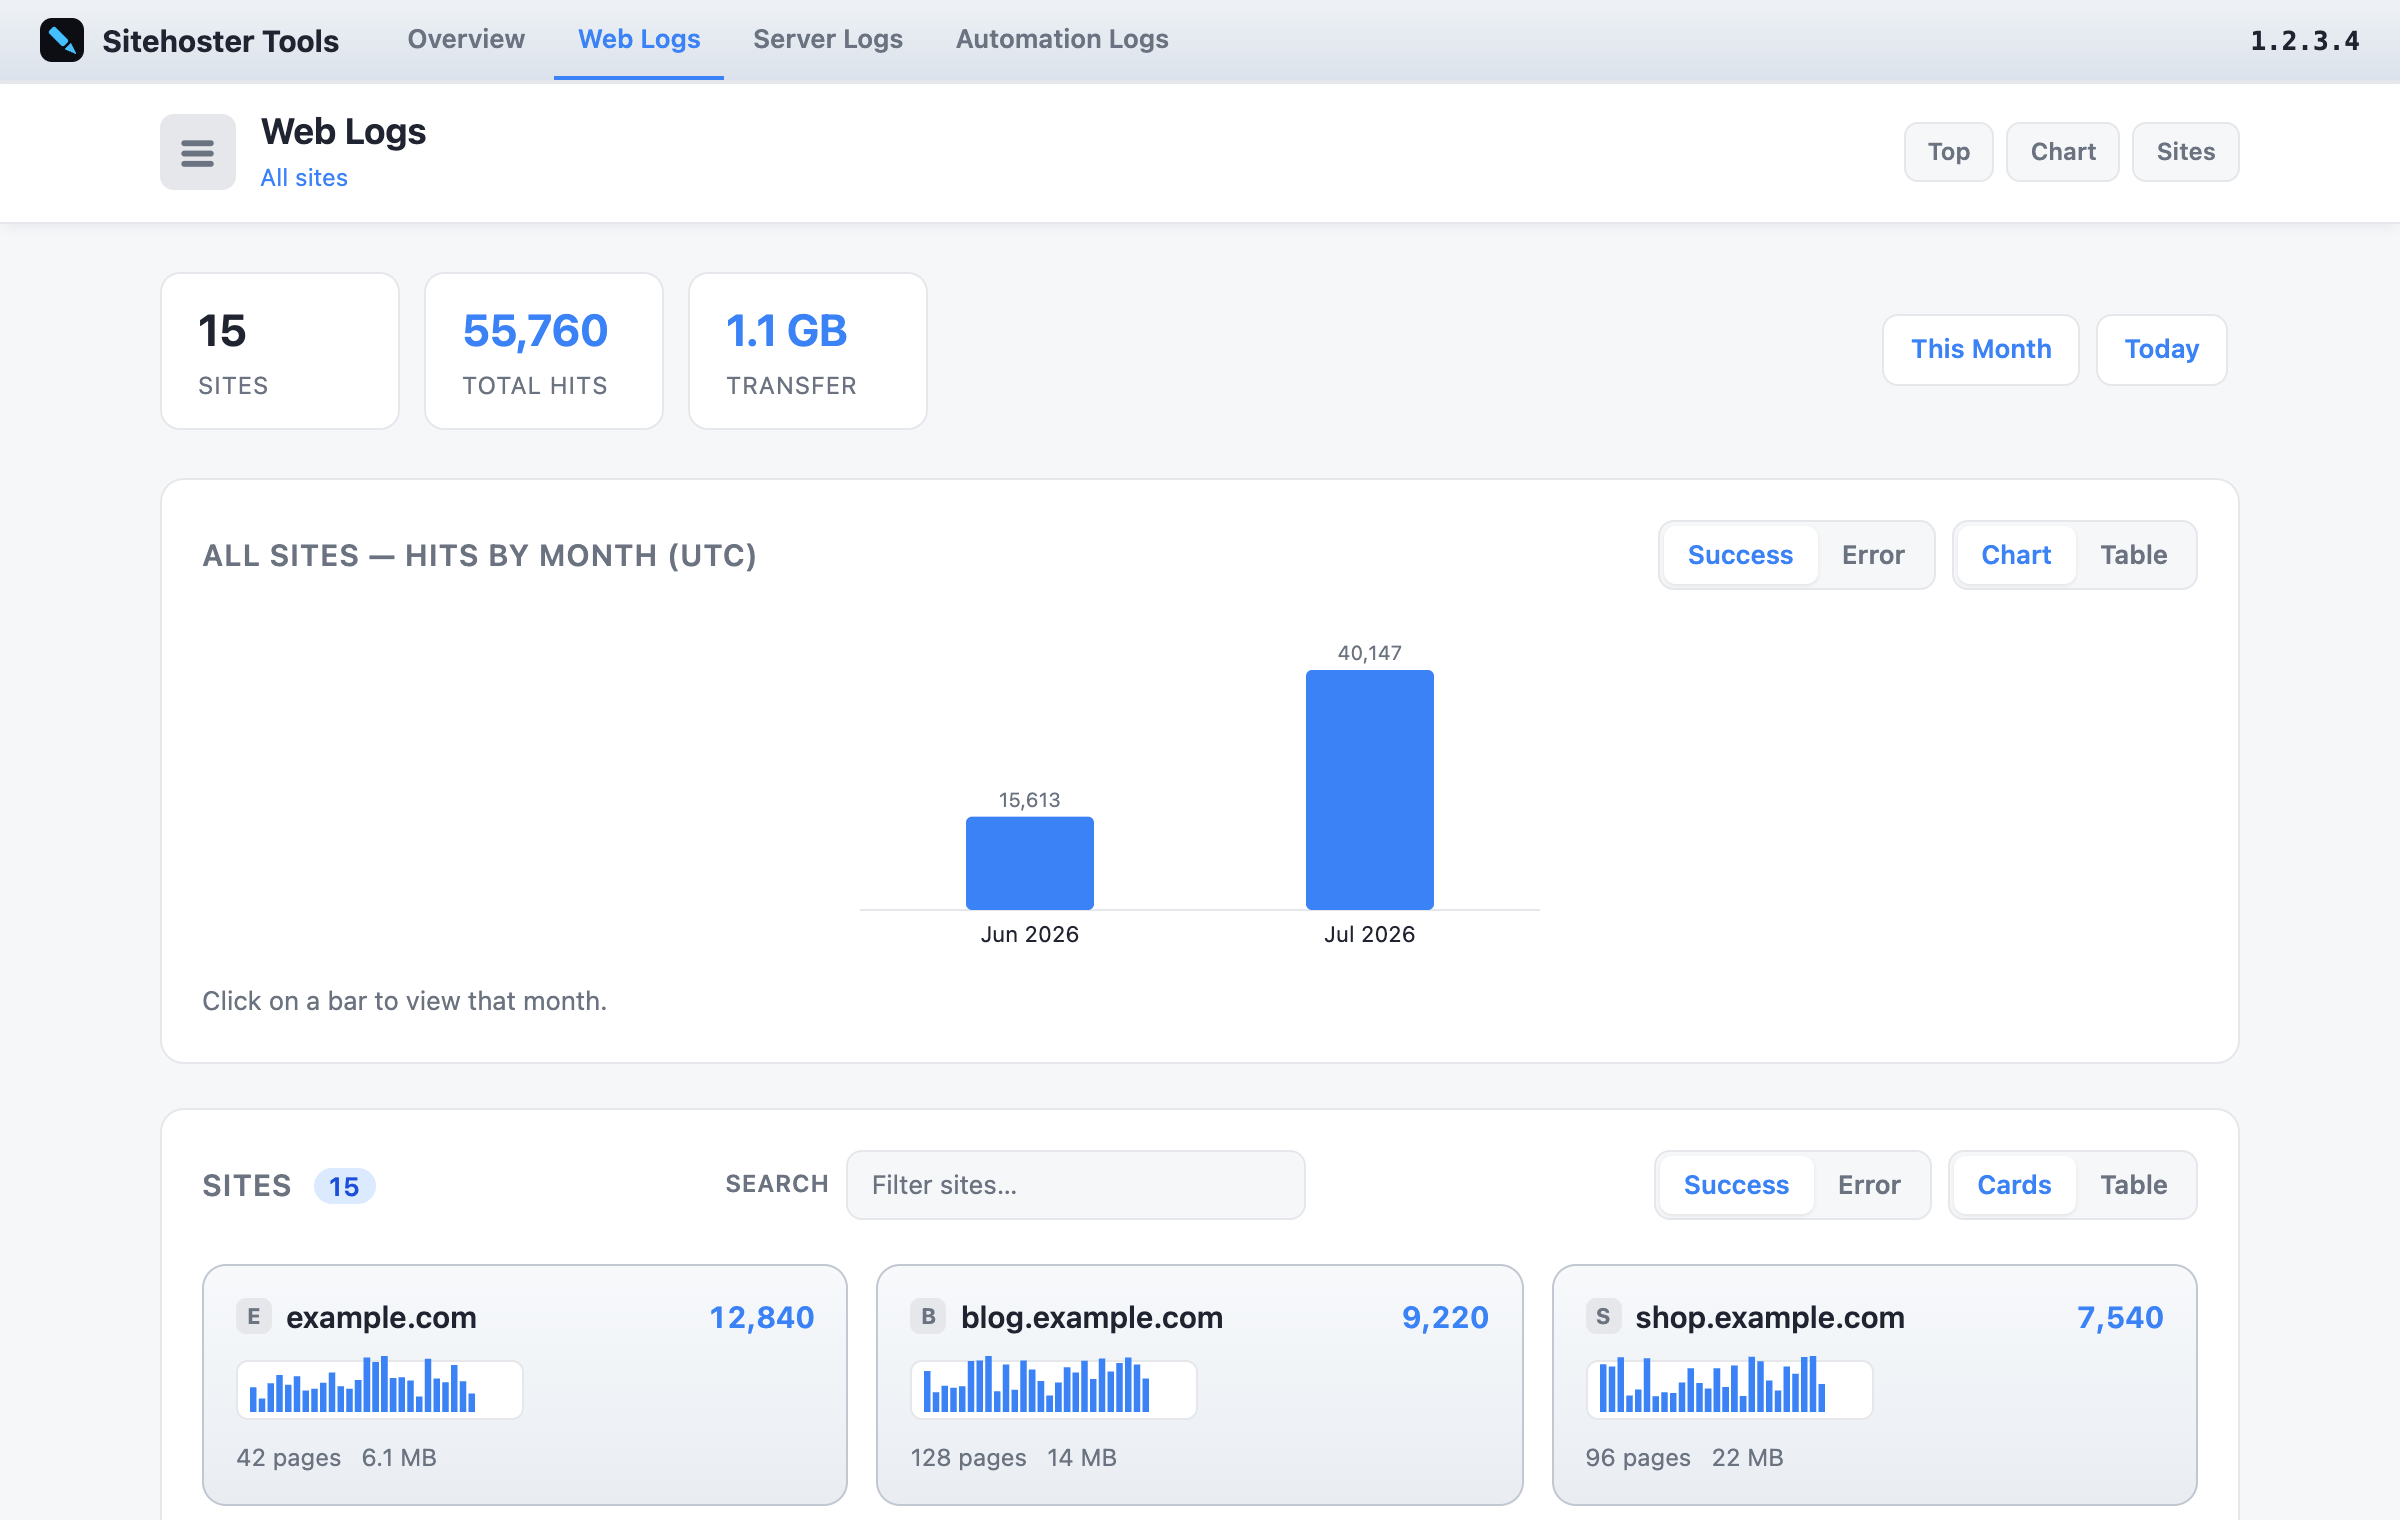Click the Jun 2026 bar

(1030, 863)
